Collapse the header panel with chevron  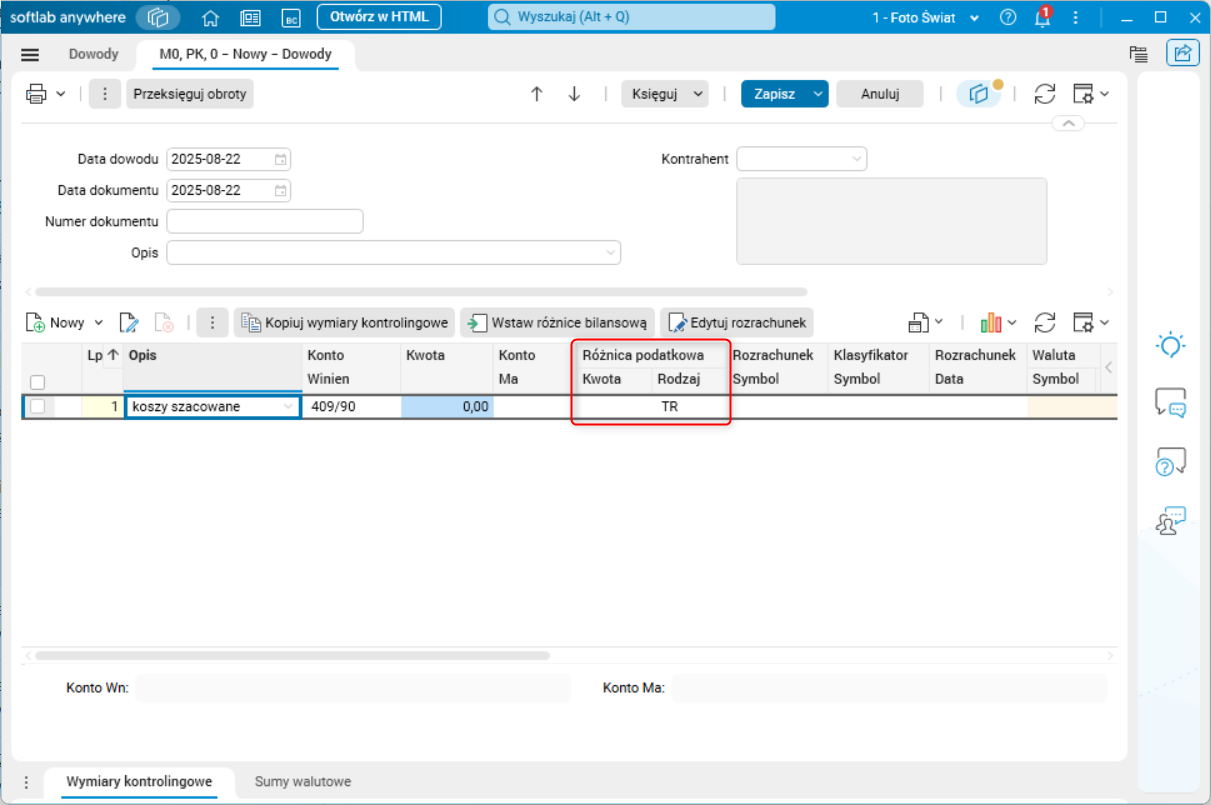1068,123
